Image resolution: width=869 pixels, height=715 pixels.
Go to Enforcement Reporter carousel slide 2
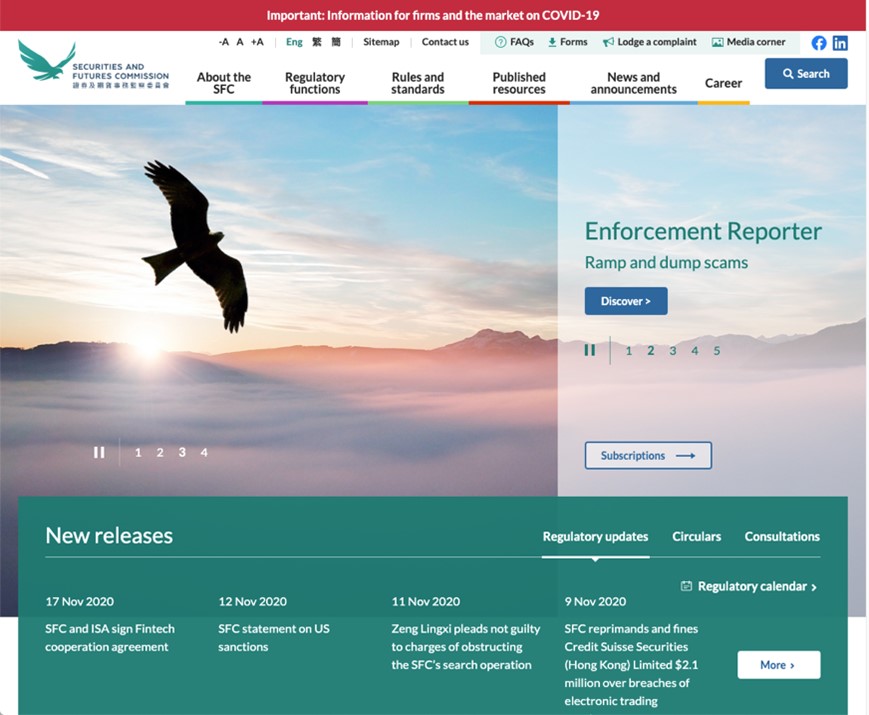[x=651, y=350]
